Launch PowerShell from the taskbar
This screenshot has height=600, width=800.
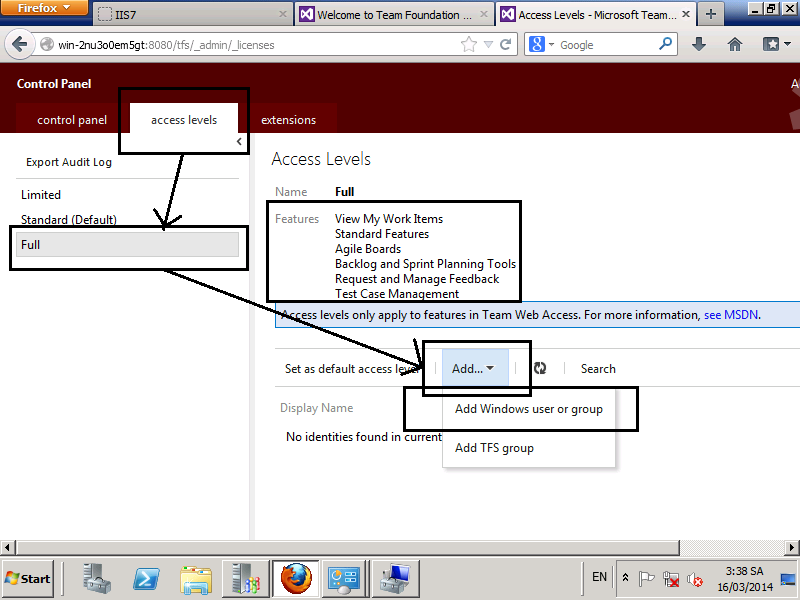(146, 579)
